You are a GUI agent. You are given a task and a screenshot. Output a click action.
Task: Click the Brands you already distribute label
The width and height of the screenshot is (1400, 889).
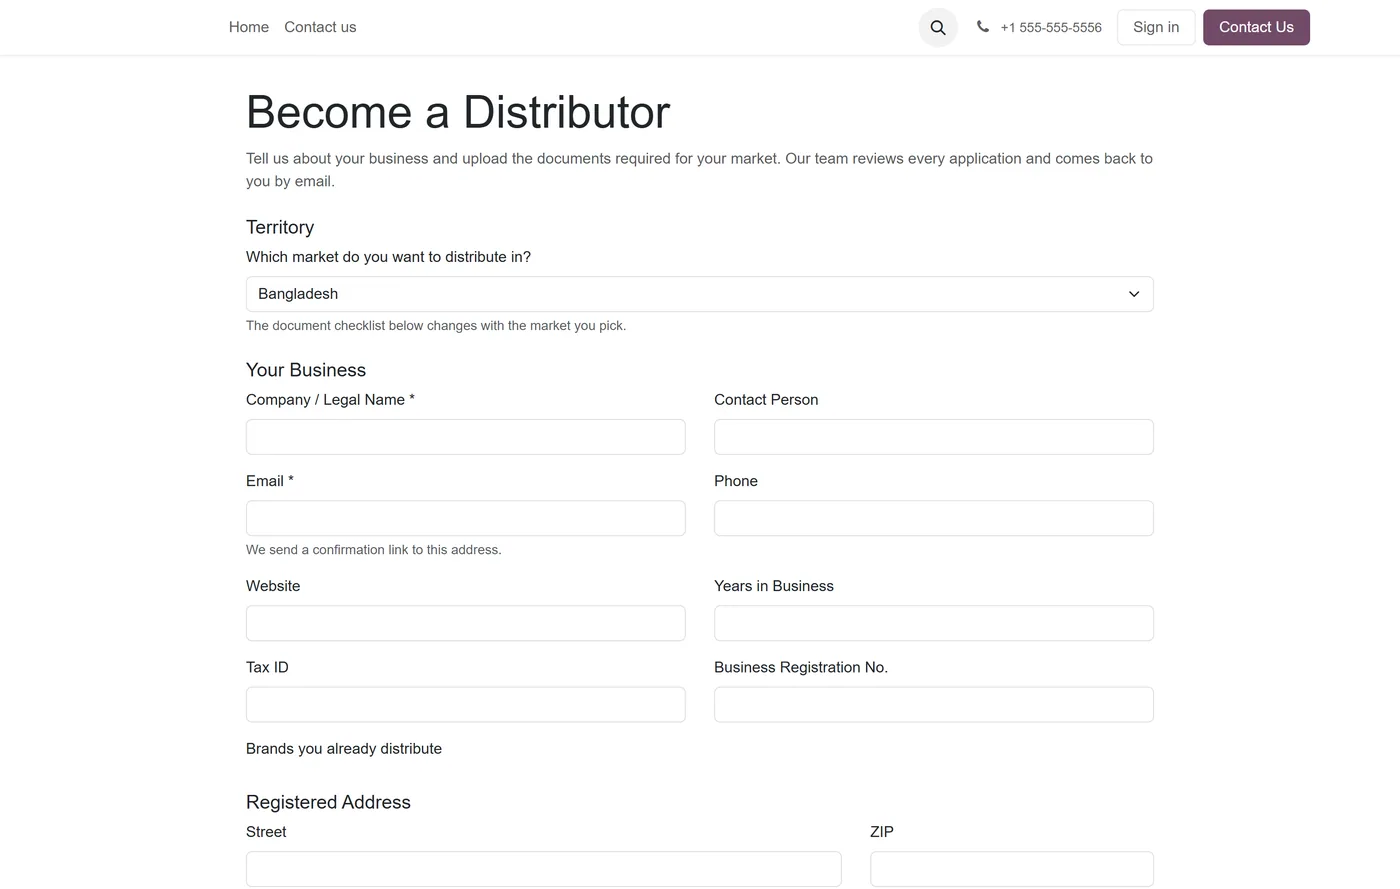[x=344, y=749]
